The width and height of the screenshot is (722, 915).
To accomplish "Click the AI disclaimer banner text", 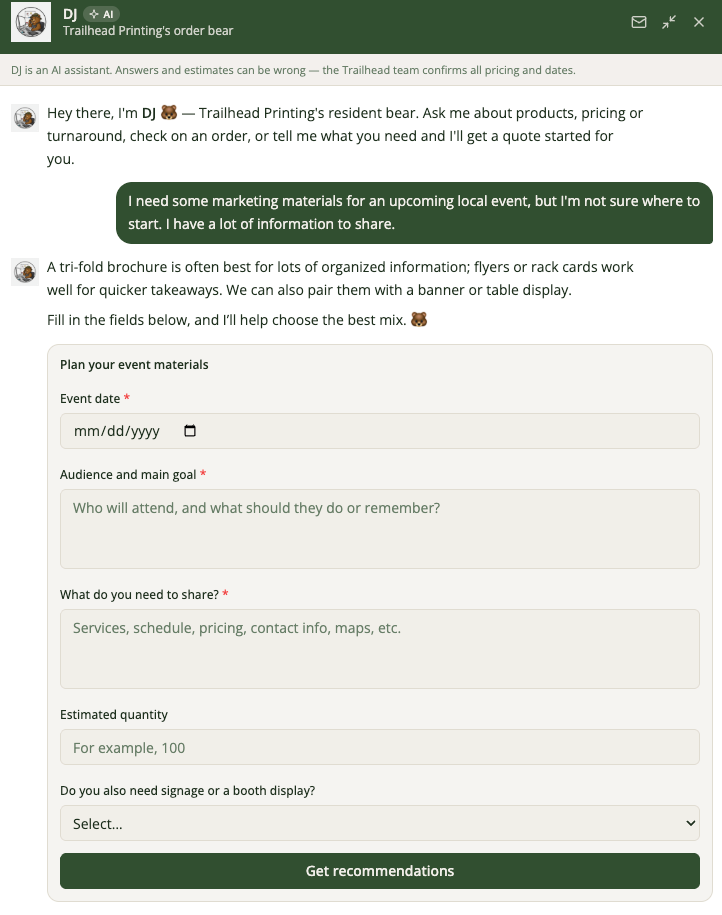I will tap(293, 70).
